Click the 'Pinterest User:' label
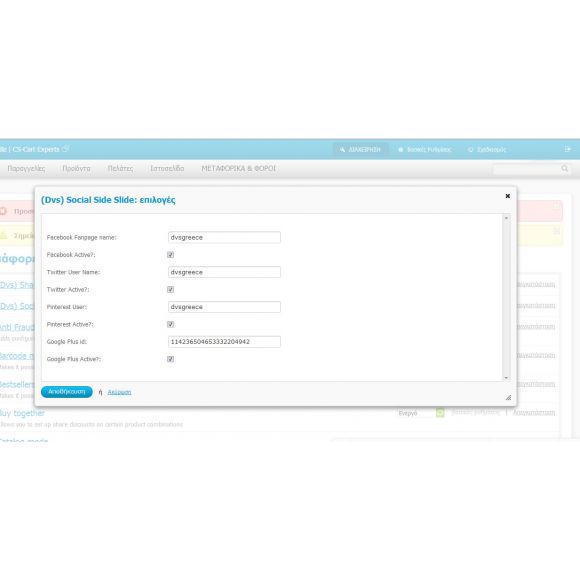580x580 pixels. pos(67,307)
